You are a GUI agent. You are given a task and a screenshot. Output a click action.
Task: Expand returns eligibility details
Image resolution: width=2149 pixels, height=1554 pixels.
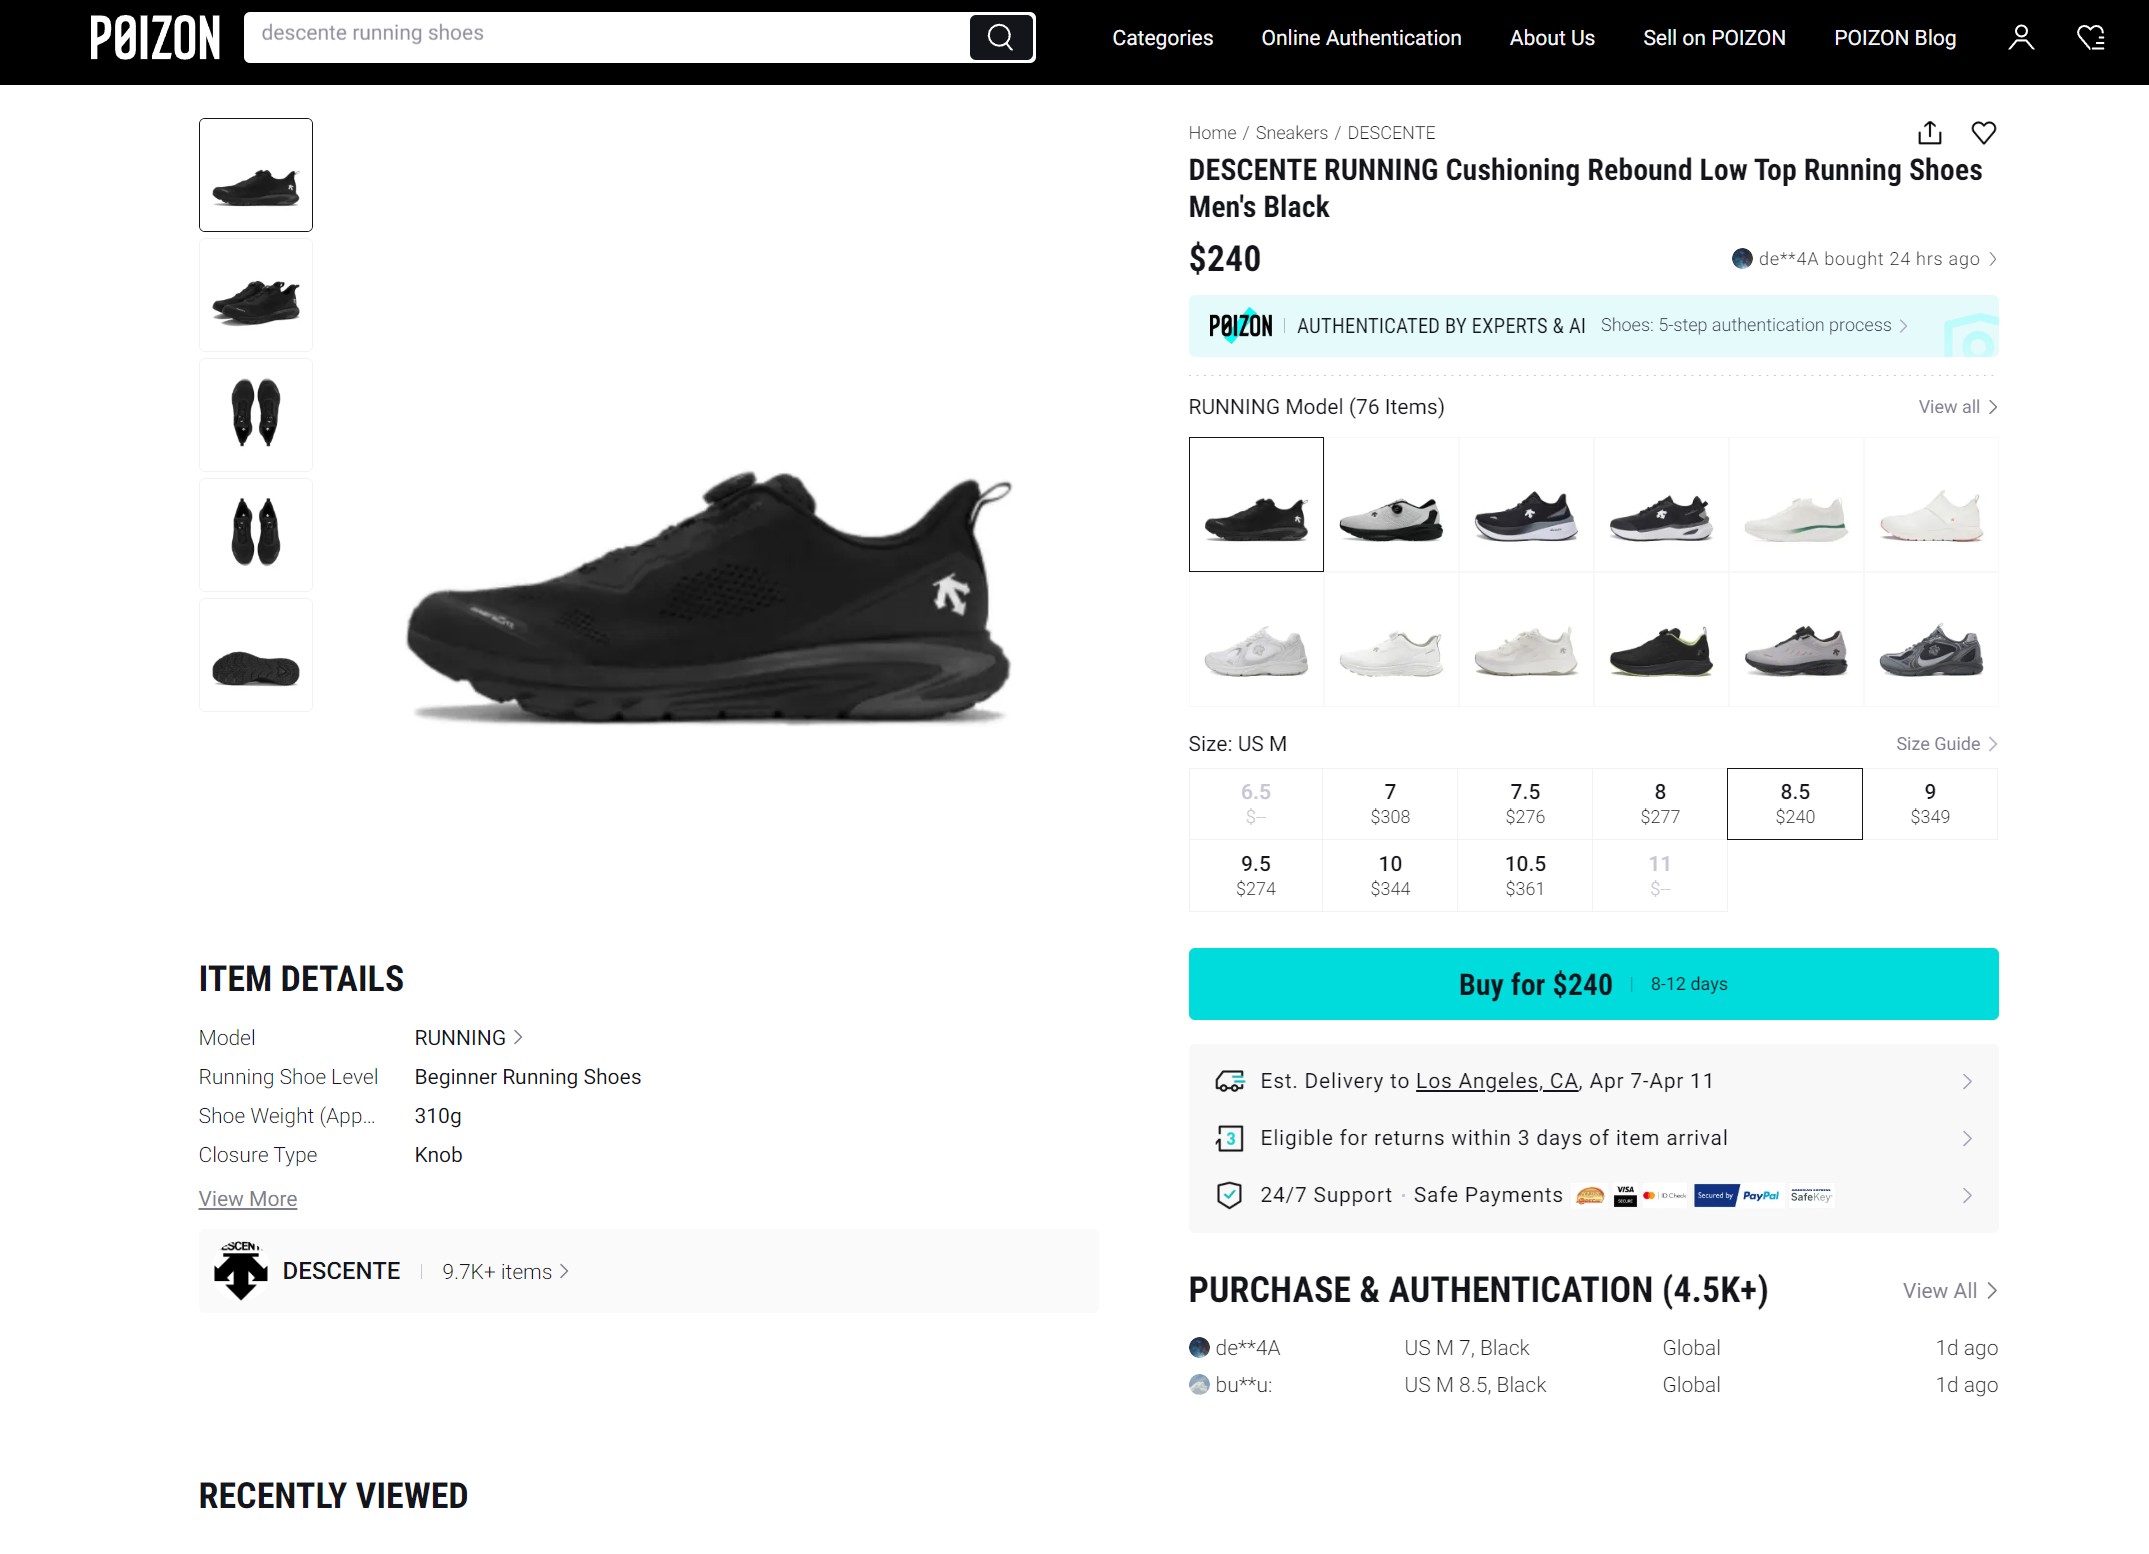click(x=1966, y=1138)
